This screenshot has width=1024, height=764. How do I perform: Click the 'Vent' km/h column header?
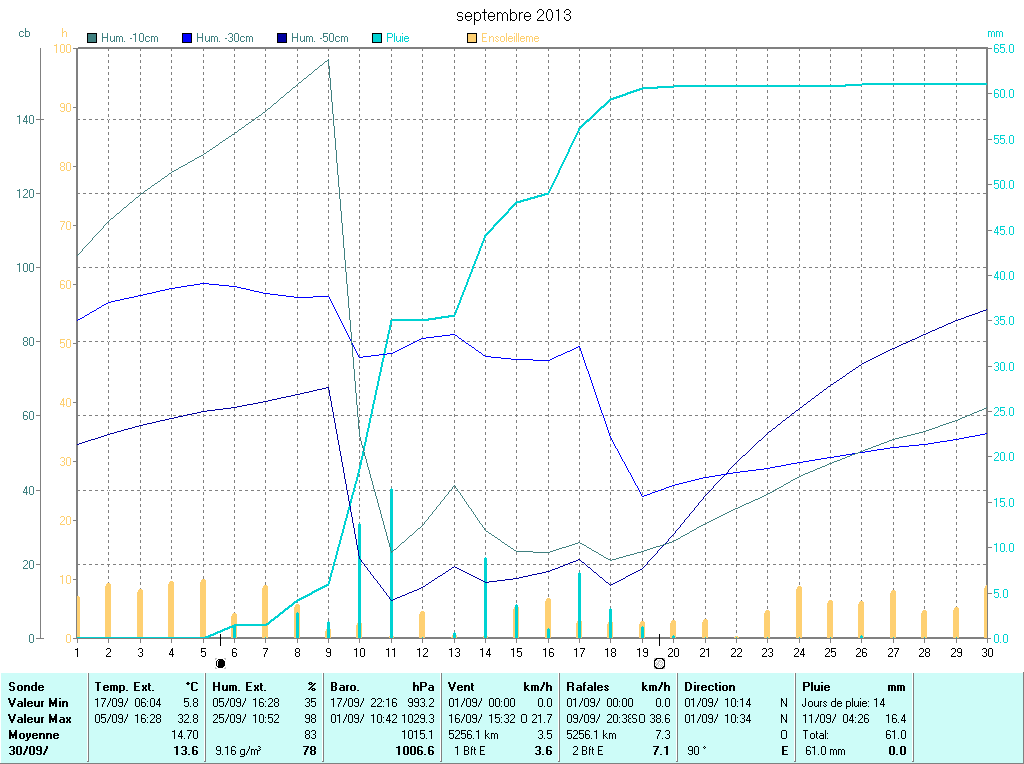click(462, 687)
